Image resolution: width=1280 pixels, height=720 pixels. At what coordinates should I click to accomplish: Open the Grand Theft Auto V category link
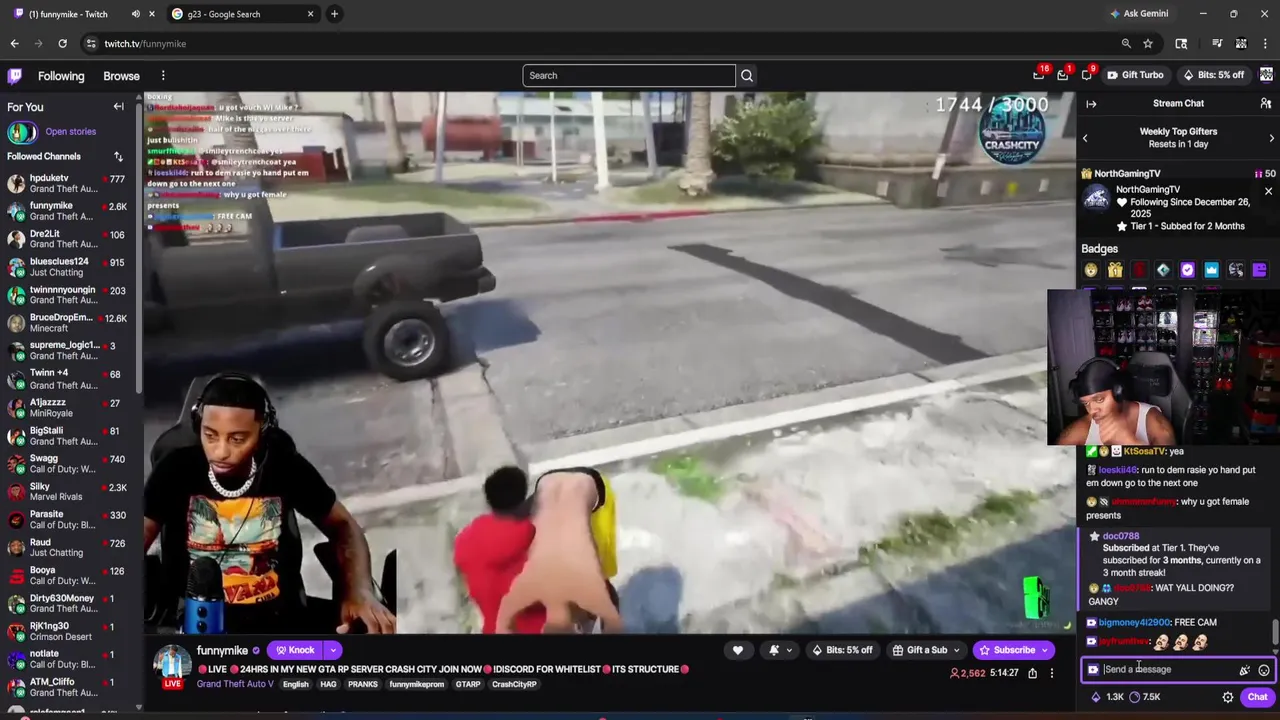[235, 685]
